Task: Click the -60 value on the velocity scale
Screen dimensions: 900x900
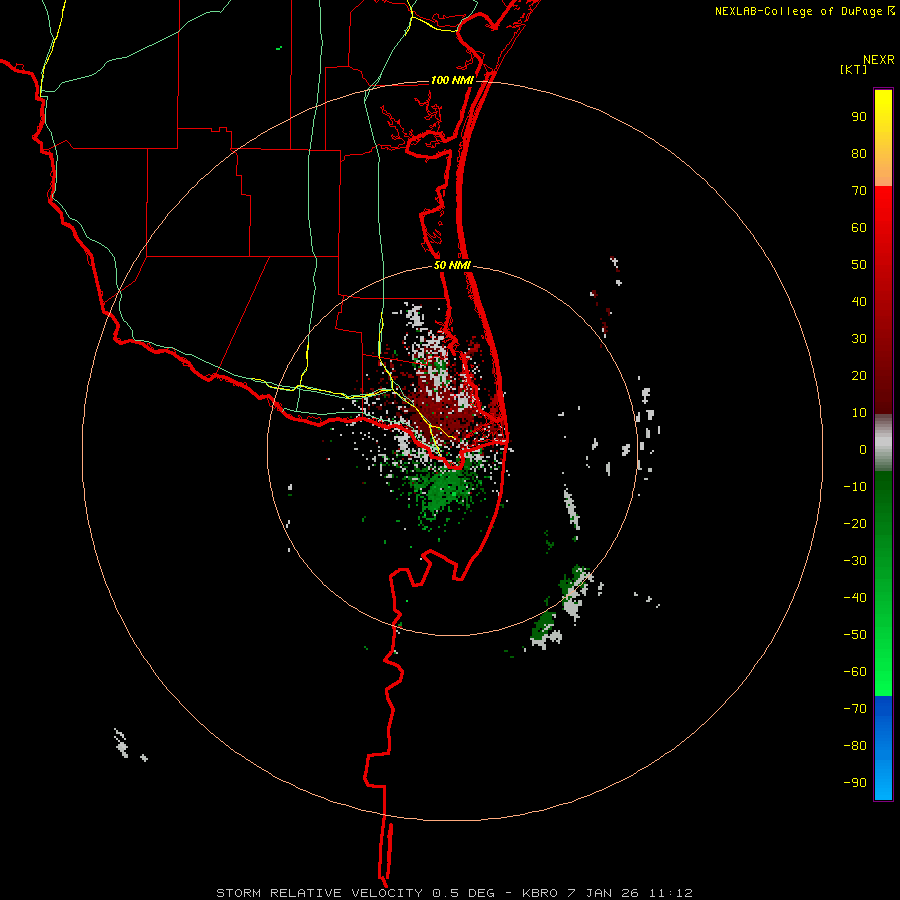Action: [x=855, y=672]
